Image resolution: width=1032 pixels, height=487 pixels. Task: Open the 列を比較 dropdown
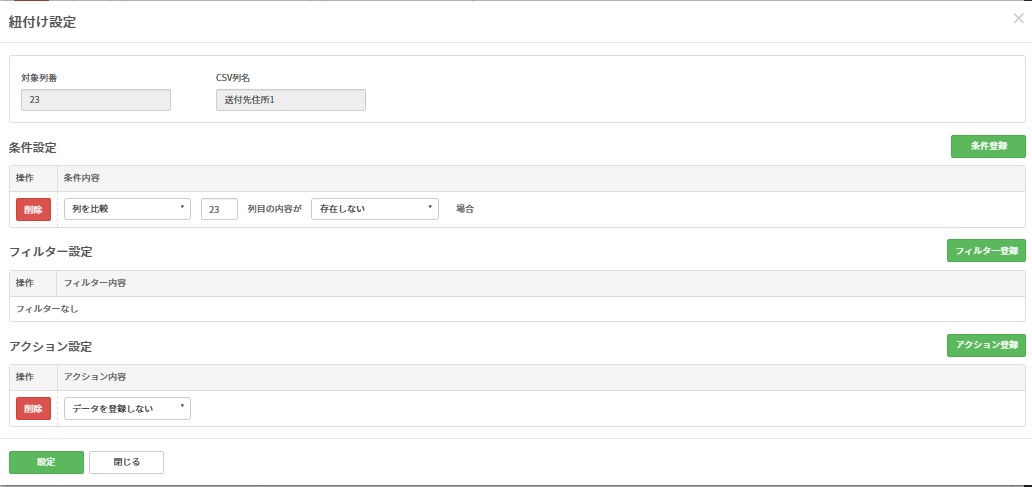coord(127,209)
